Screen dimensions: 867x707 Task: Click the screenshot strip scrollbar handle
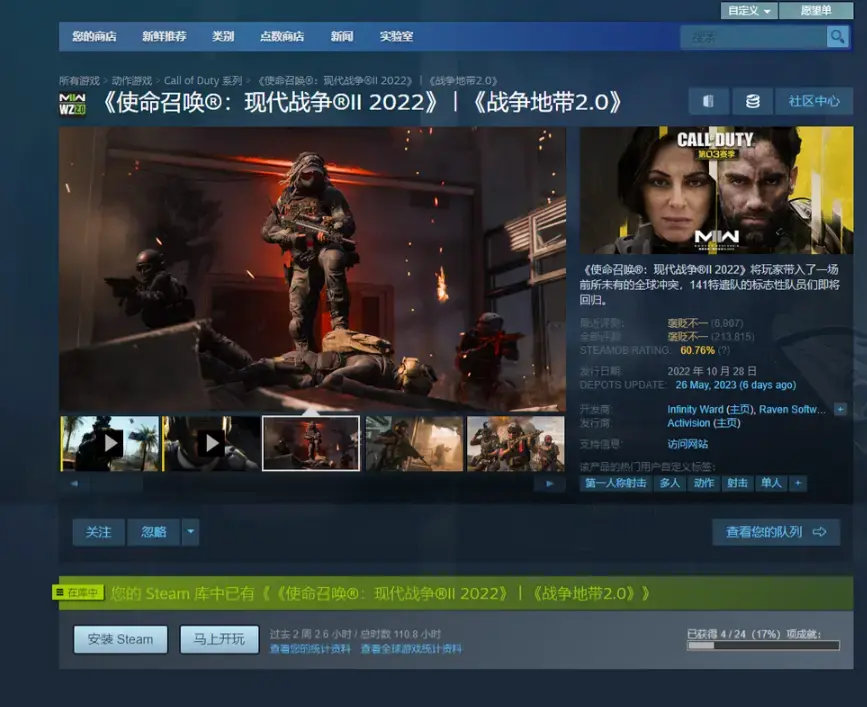117,484
